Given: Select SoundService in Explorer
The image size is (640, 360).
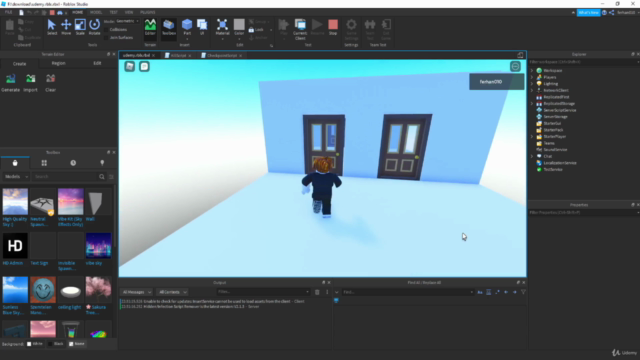Looking at the screenshot, I should coord(555,150).
